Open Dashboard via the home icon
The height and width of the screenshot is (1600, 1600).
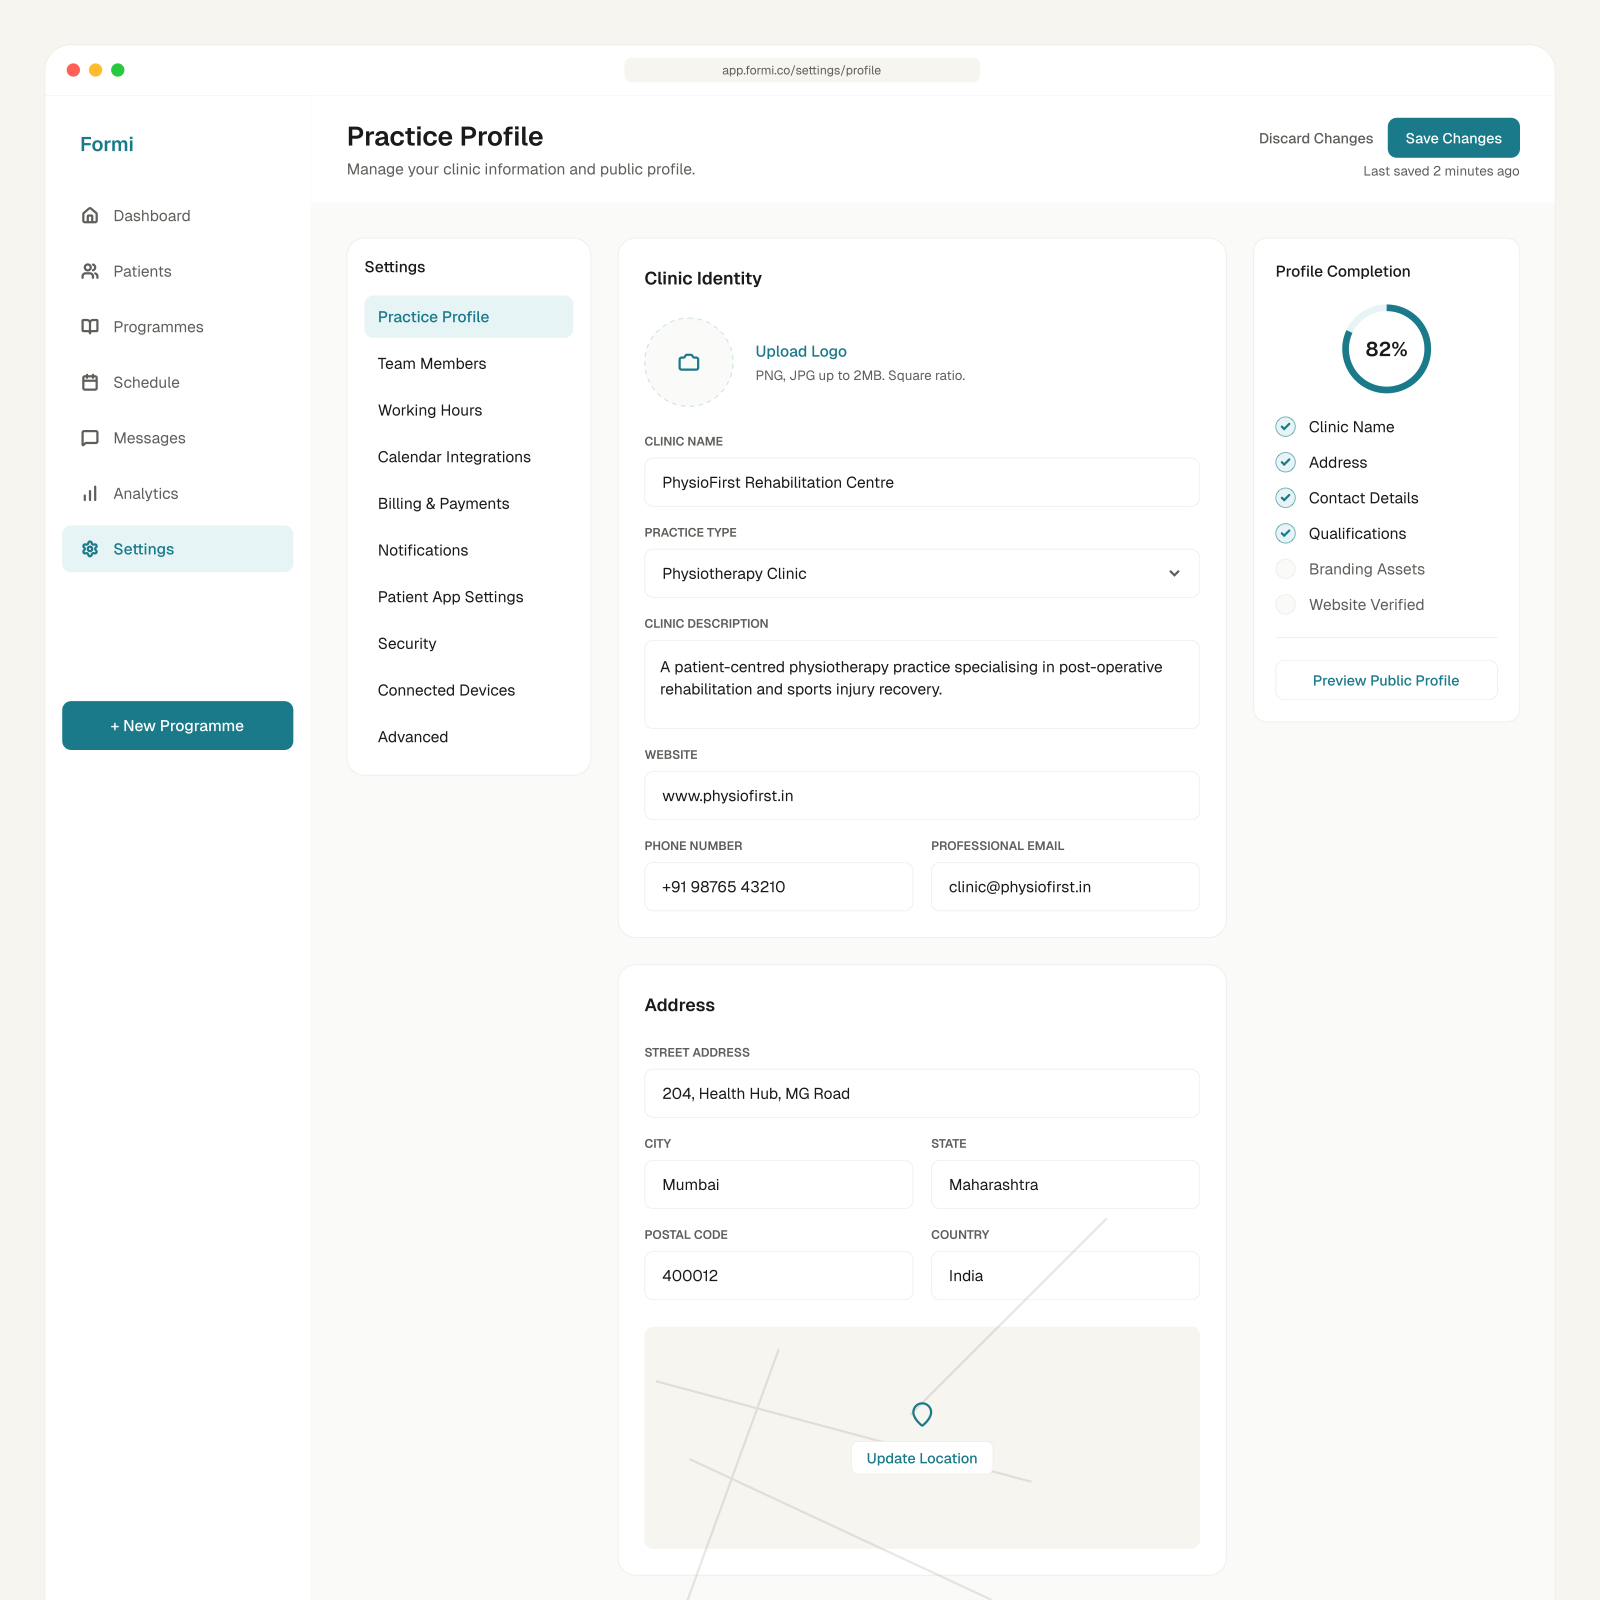click(90, 216)
